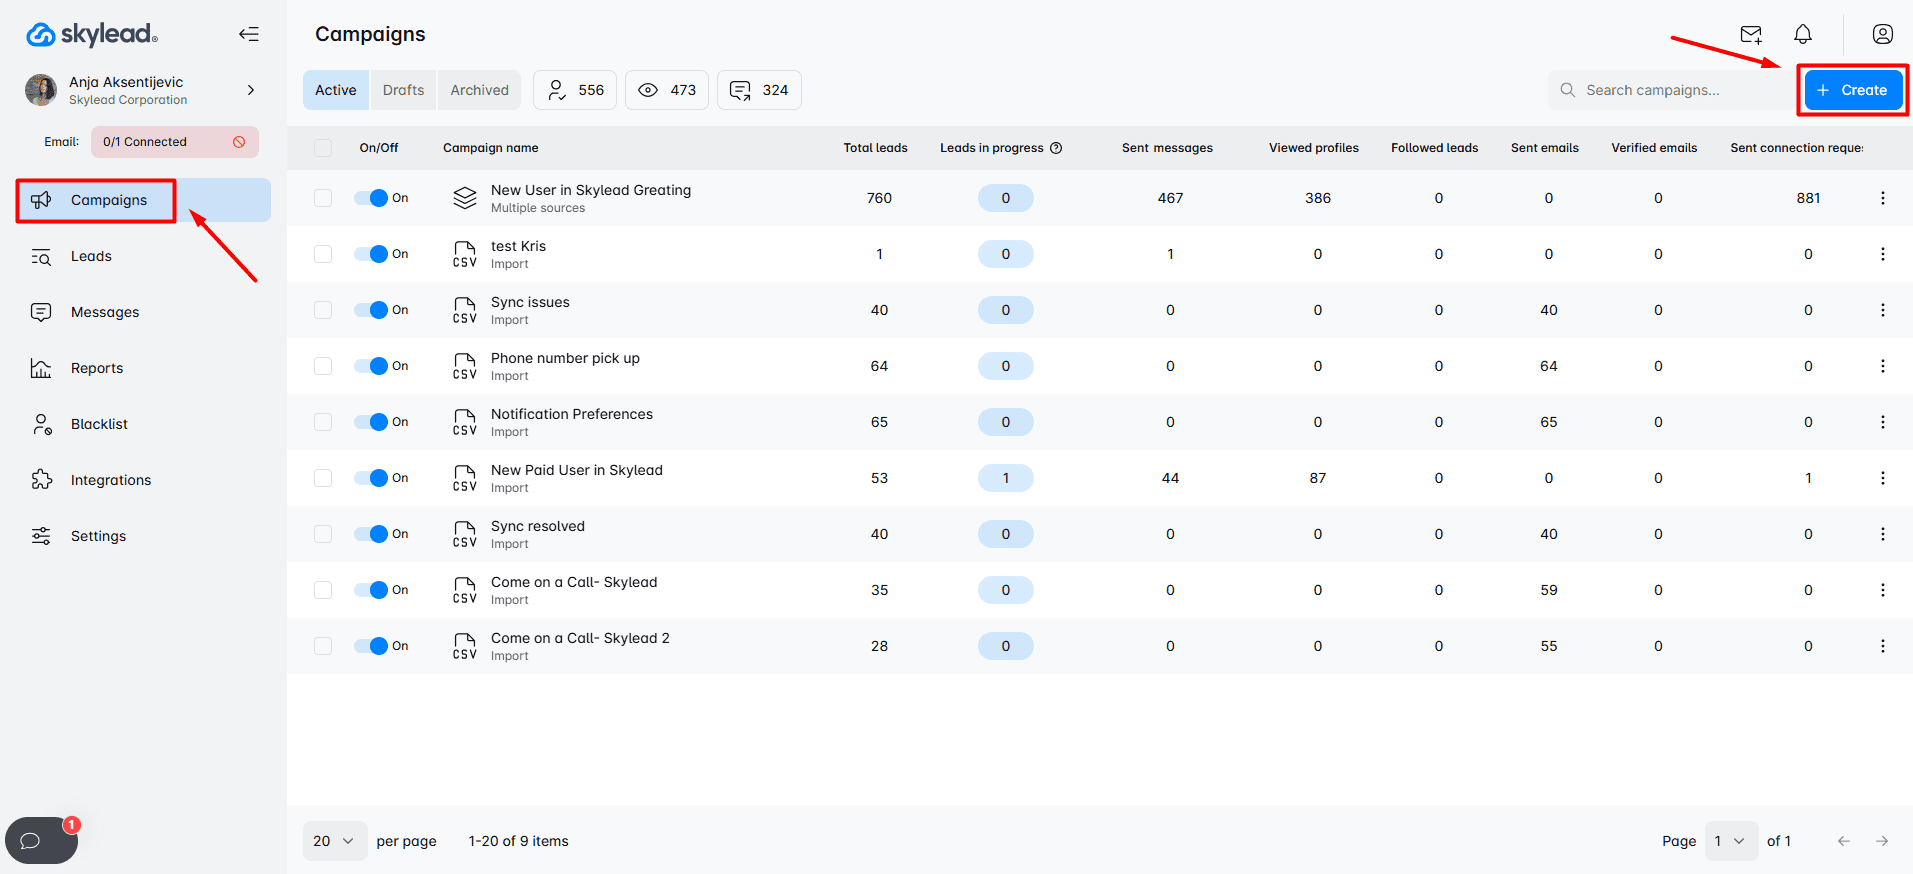Open the Page number dropdown

pyautogui.click(x=1731, y=841)
